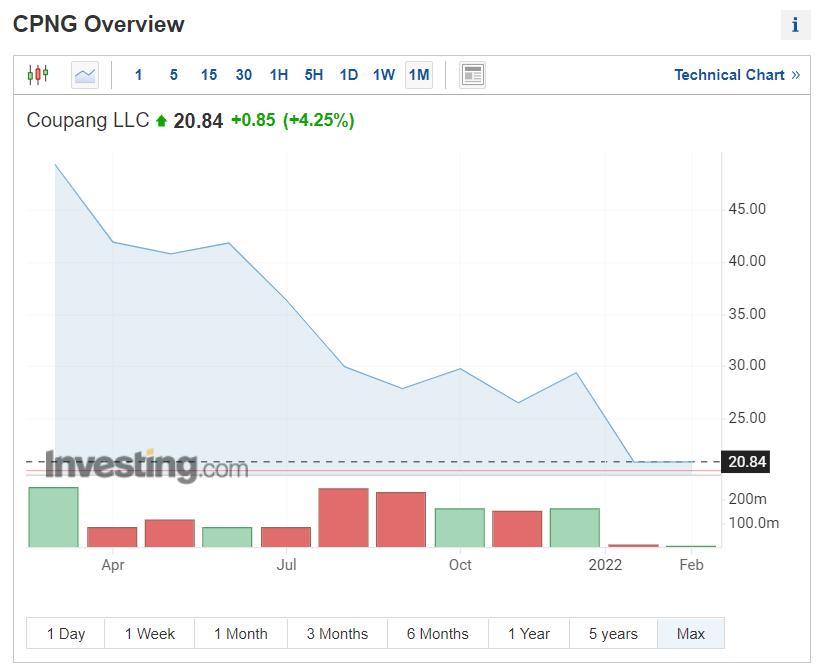
Task: Choose the 1D interval
Action: tap(349, 75)
